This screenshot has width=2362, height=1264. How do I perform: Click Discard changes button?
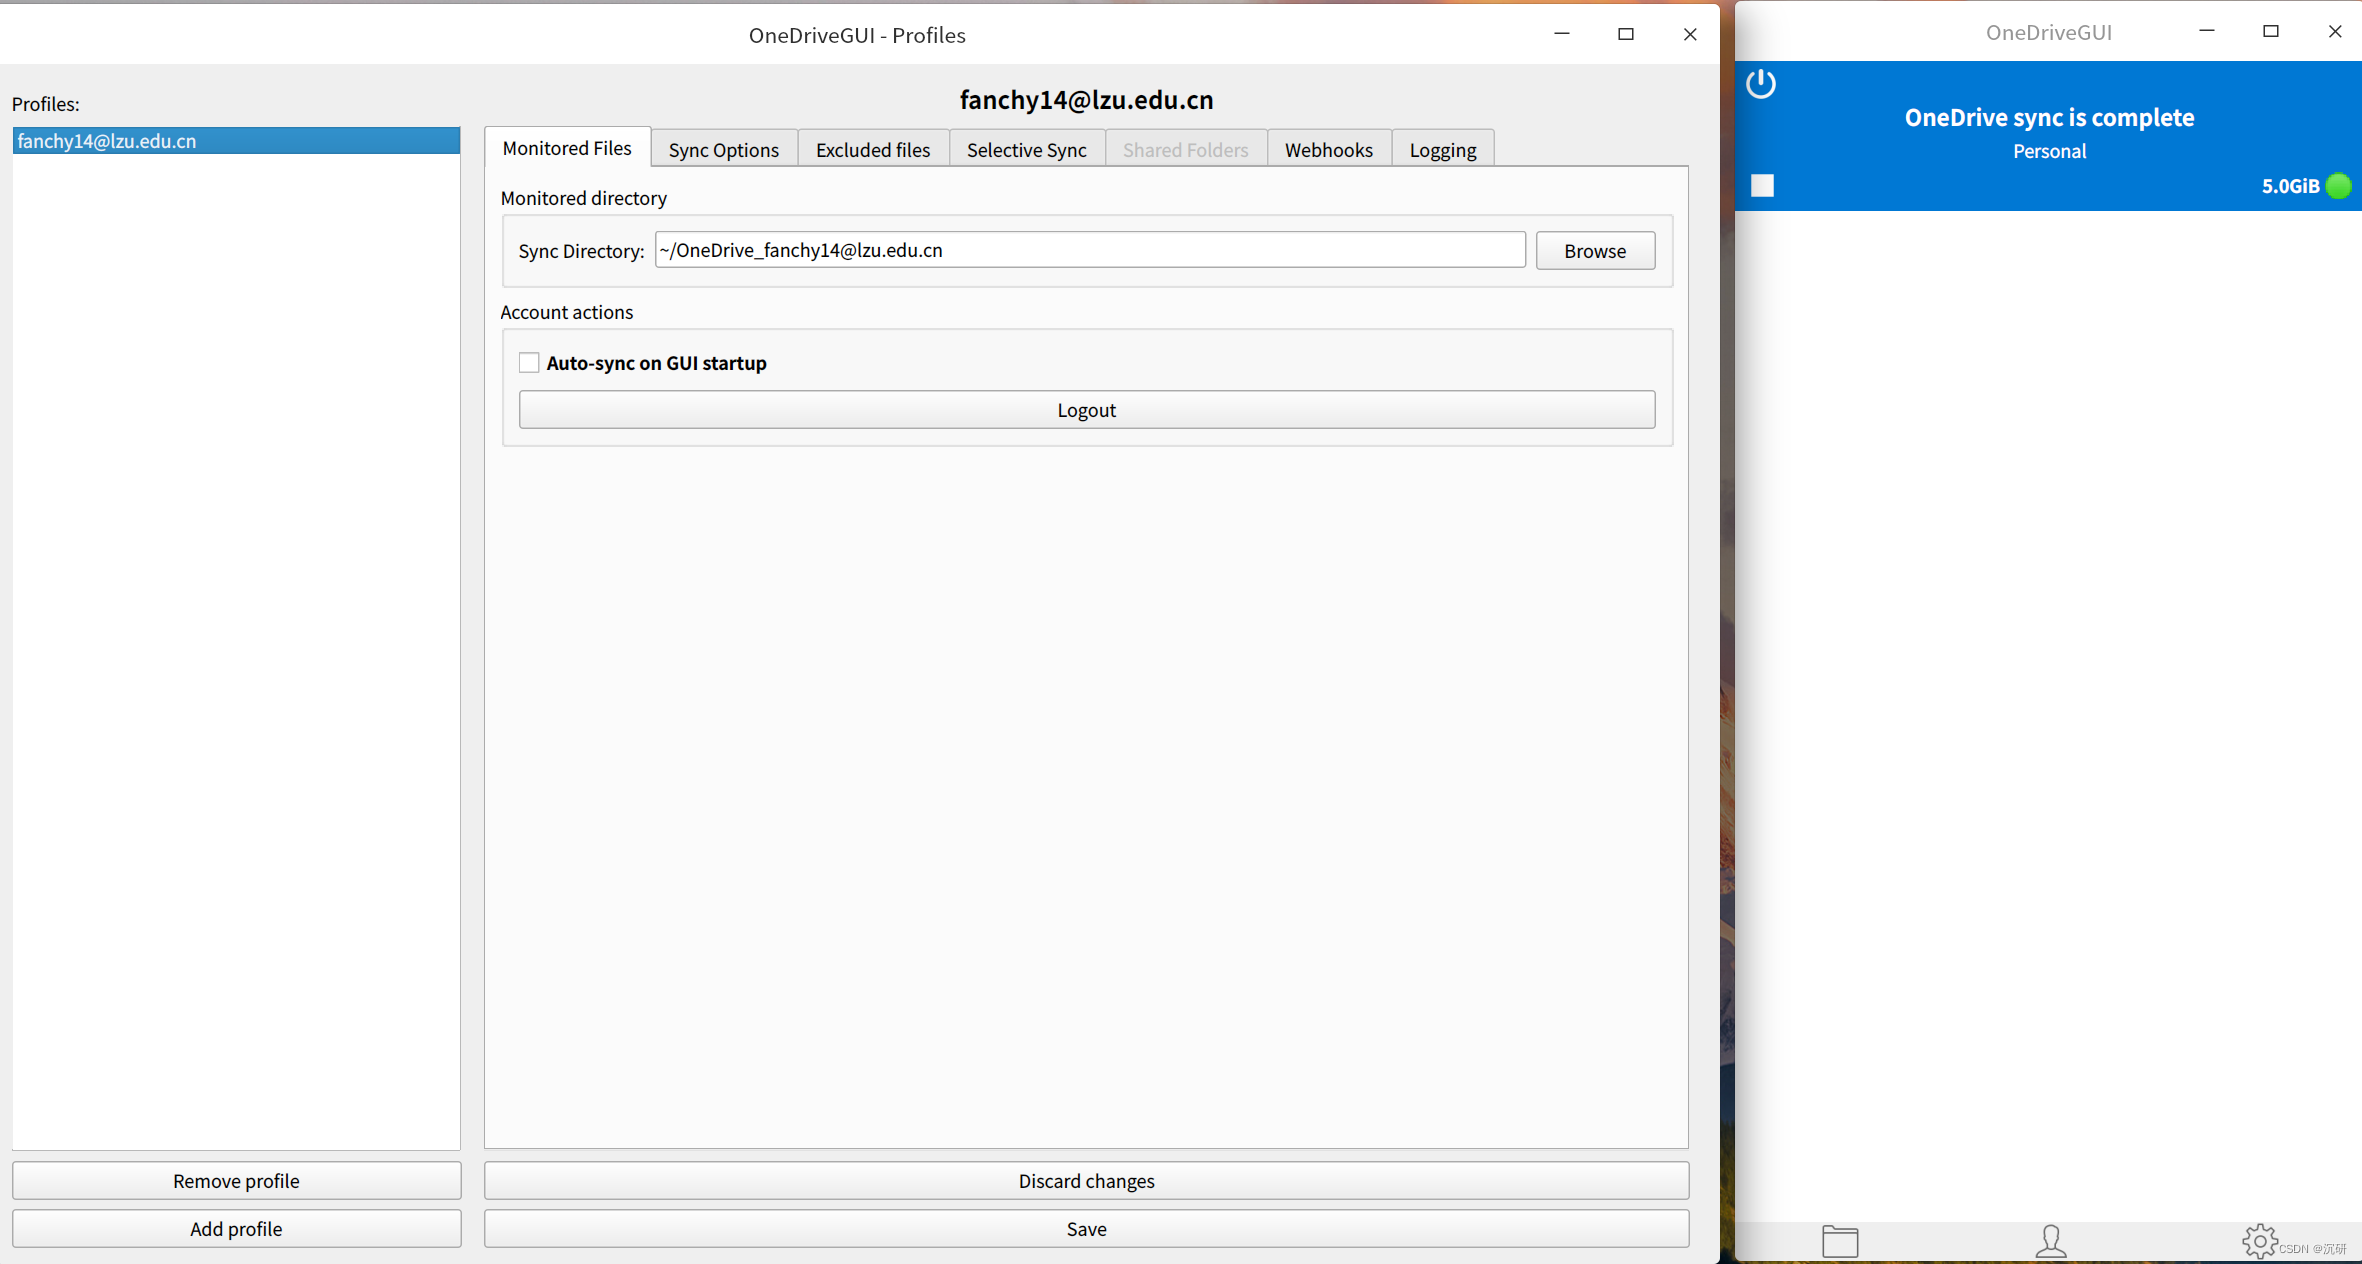coord(1087,1181)
